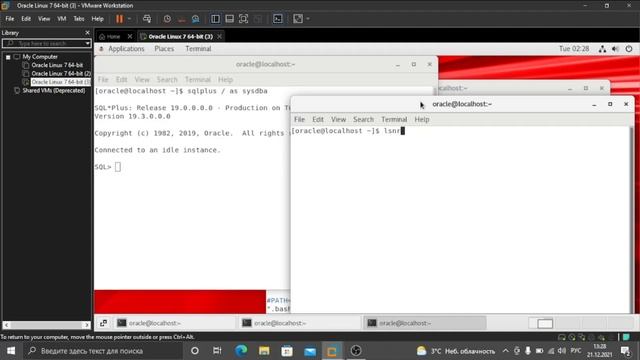
Task: Take a snapshot of this virtual machine
Action: 167,19
